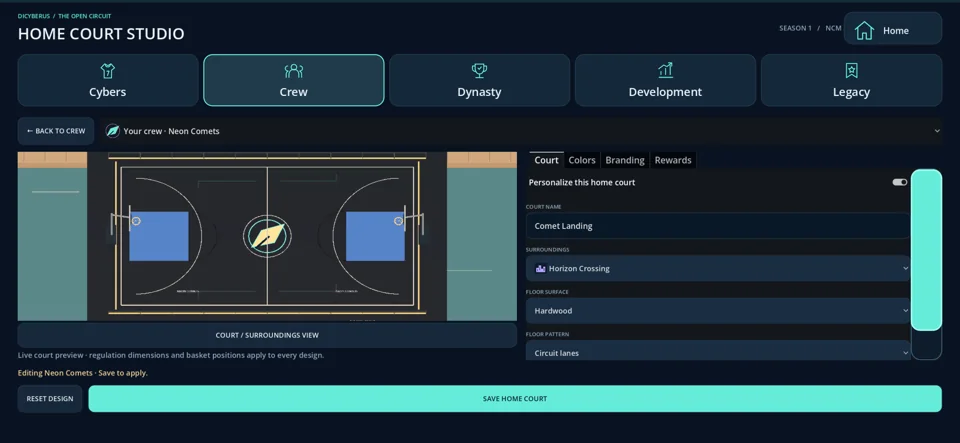Viewport: 960px width, 443px height.
Task: Switch to the Court tab
Action: pos(546,160)
